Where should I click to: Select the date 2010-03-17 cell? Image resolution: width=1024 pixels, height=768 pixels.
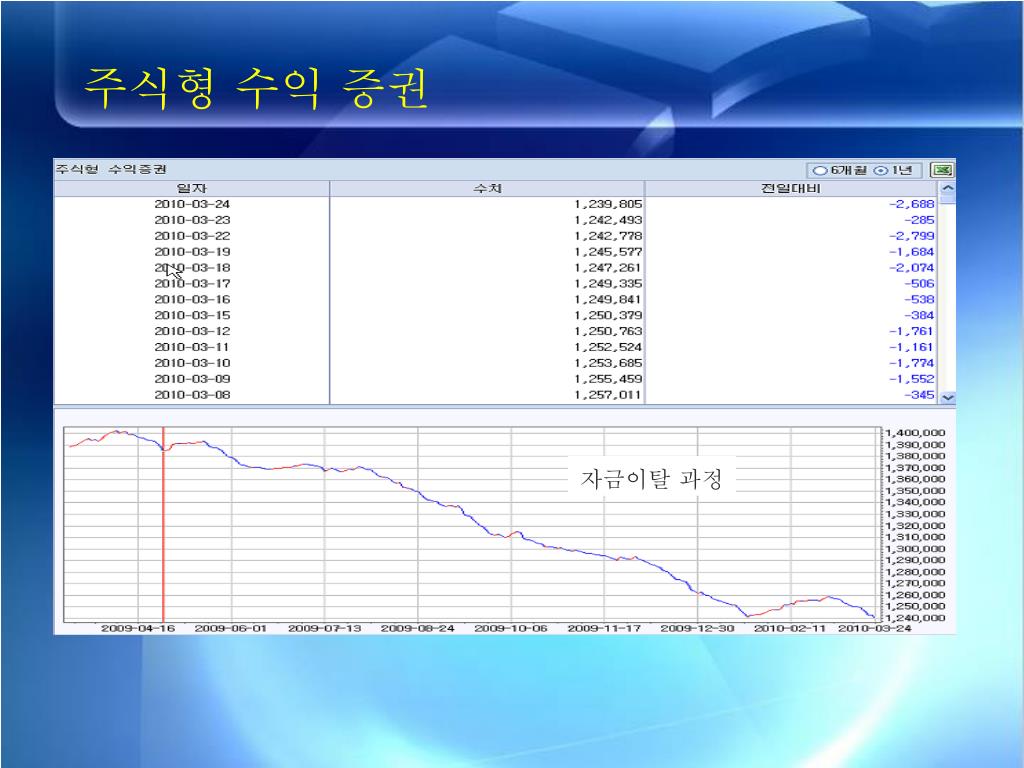pyautogui.click(x=192, y=283)
